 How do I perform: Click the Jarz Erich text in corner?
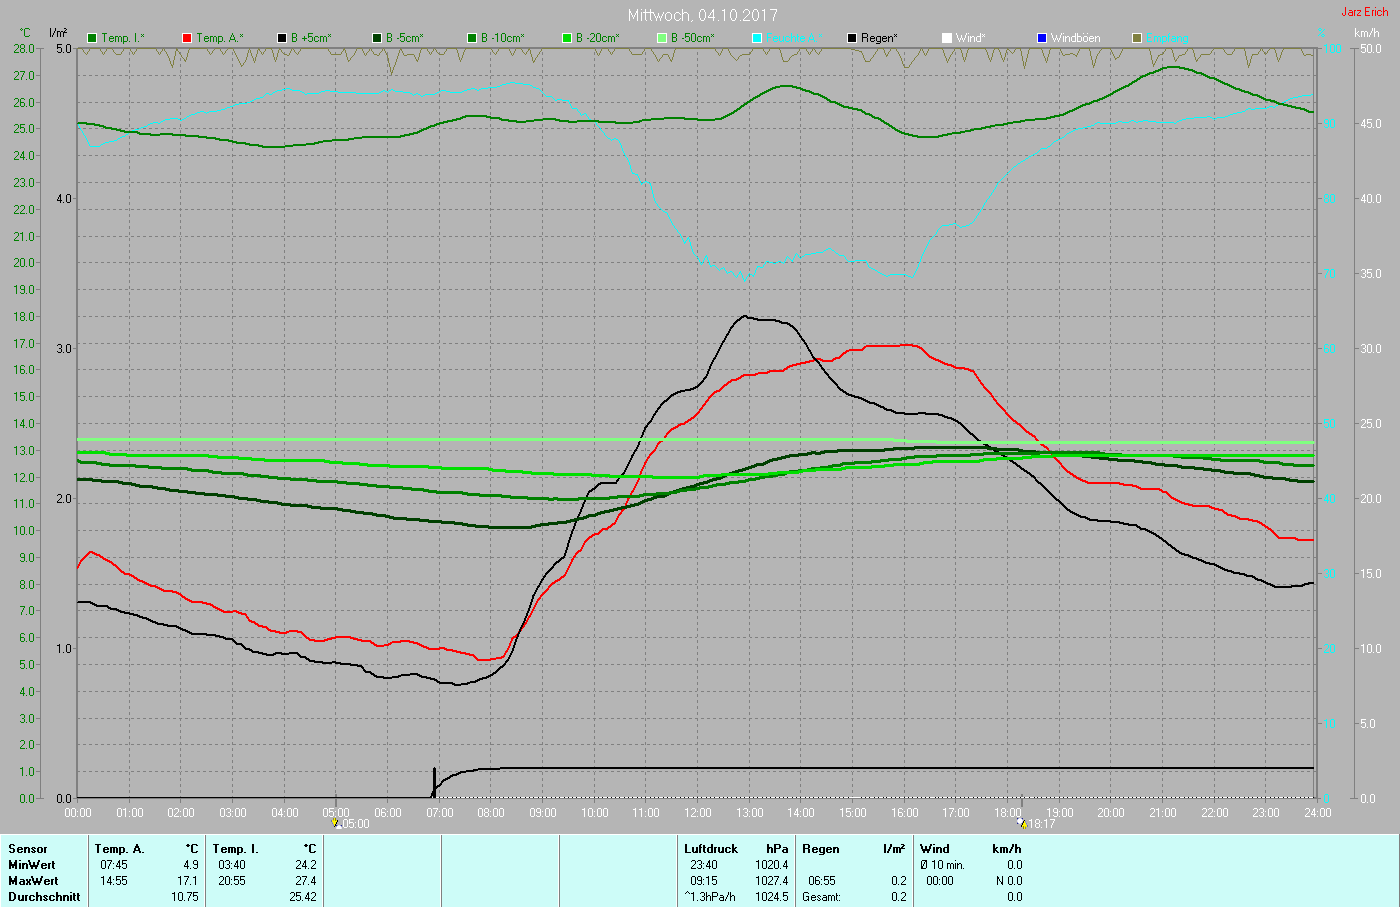(x=1364, y=12)
